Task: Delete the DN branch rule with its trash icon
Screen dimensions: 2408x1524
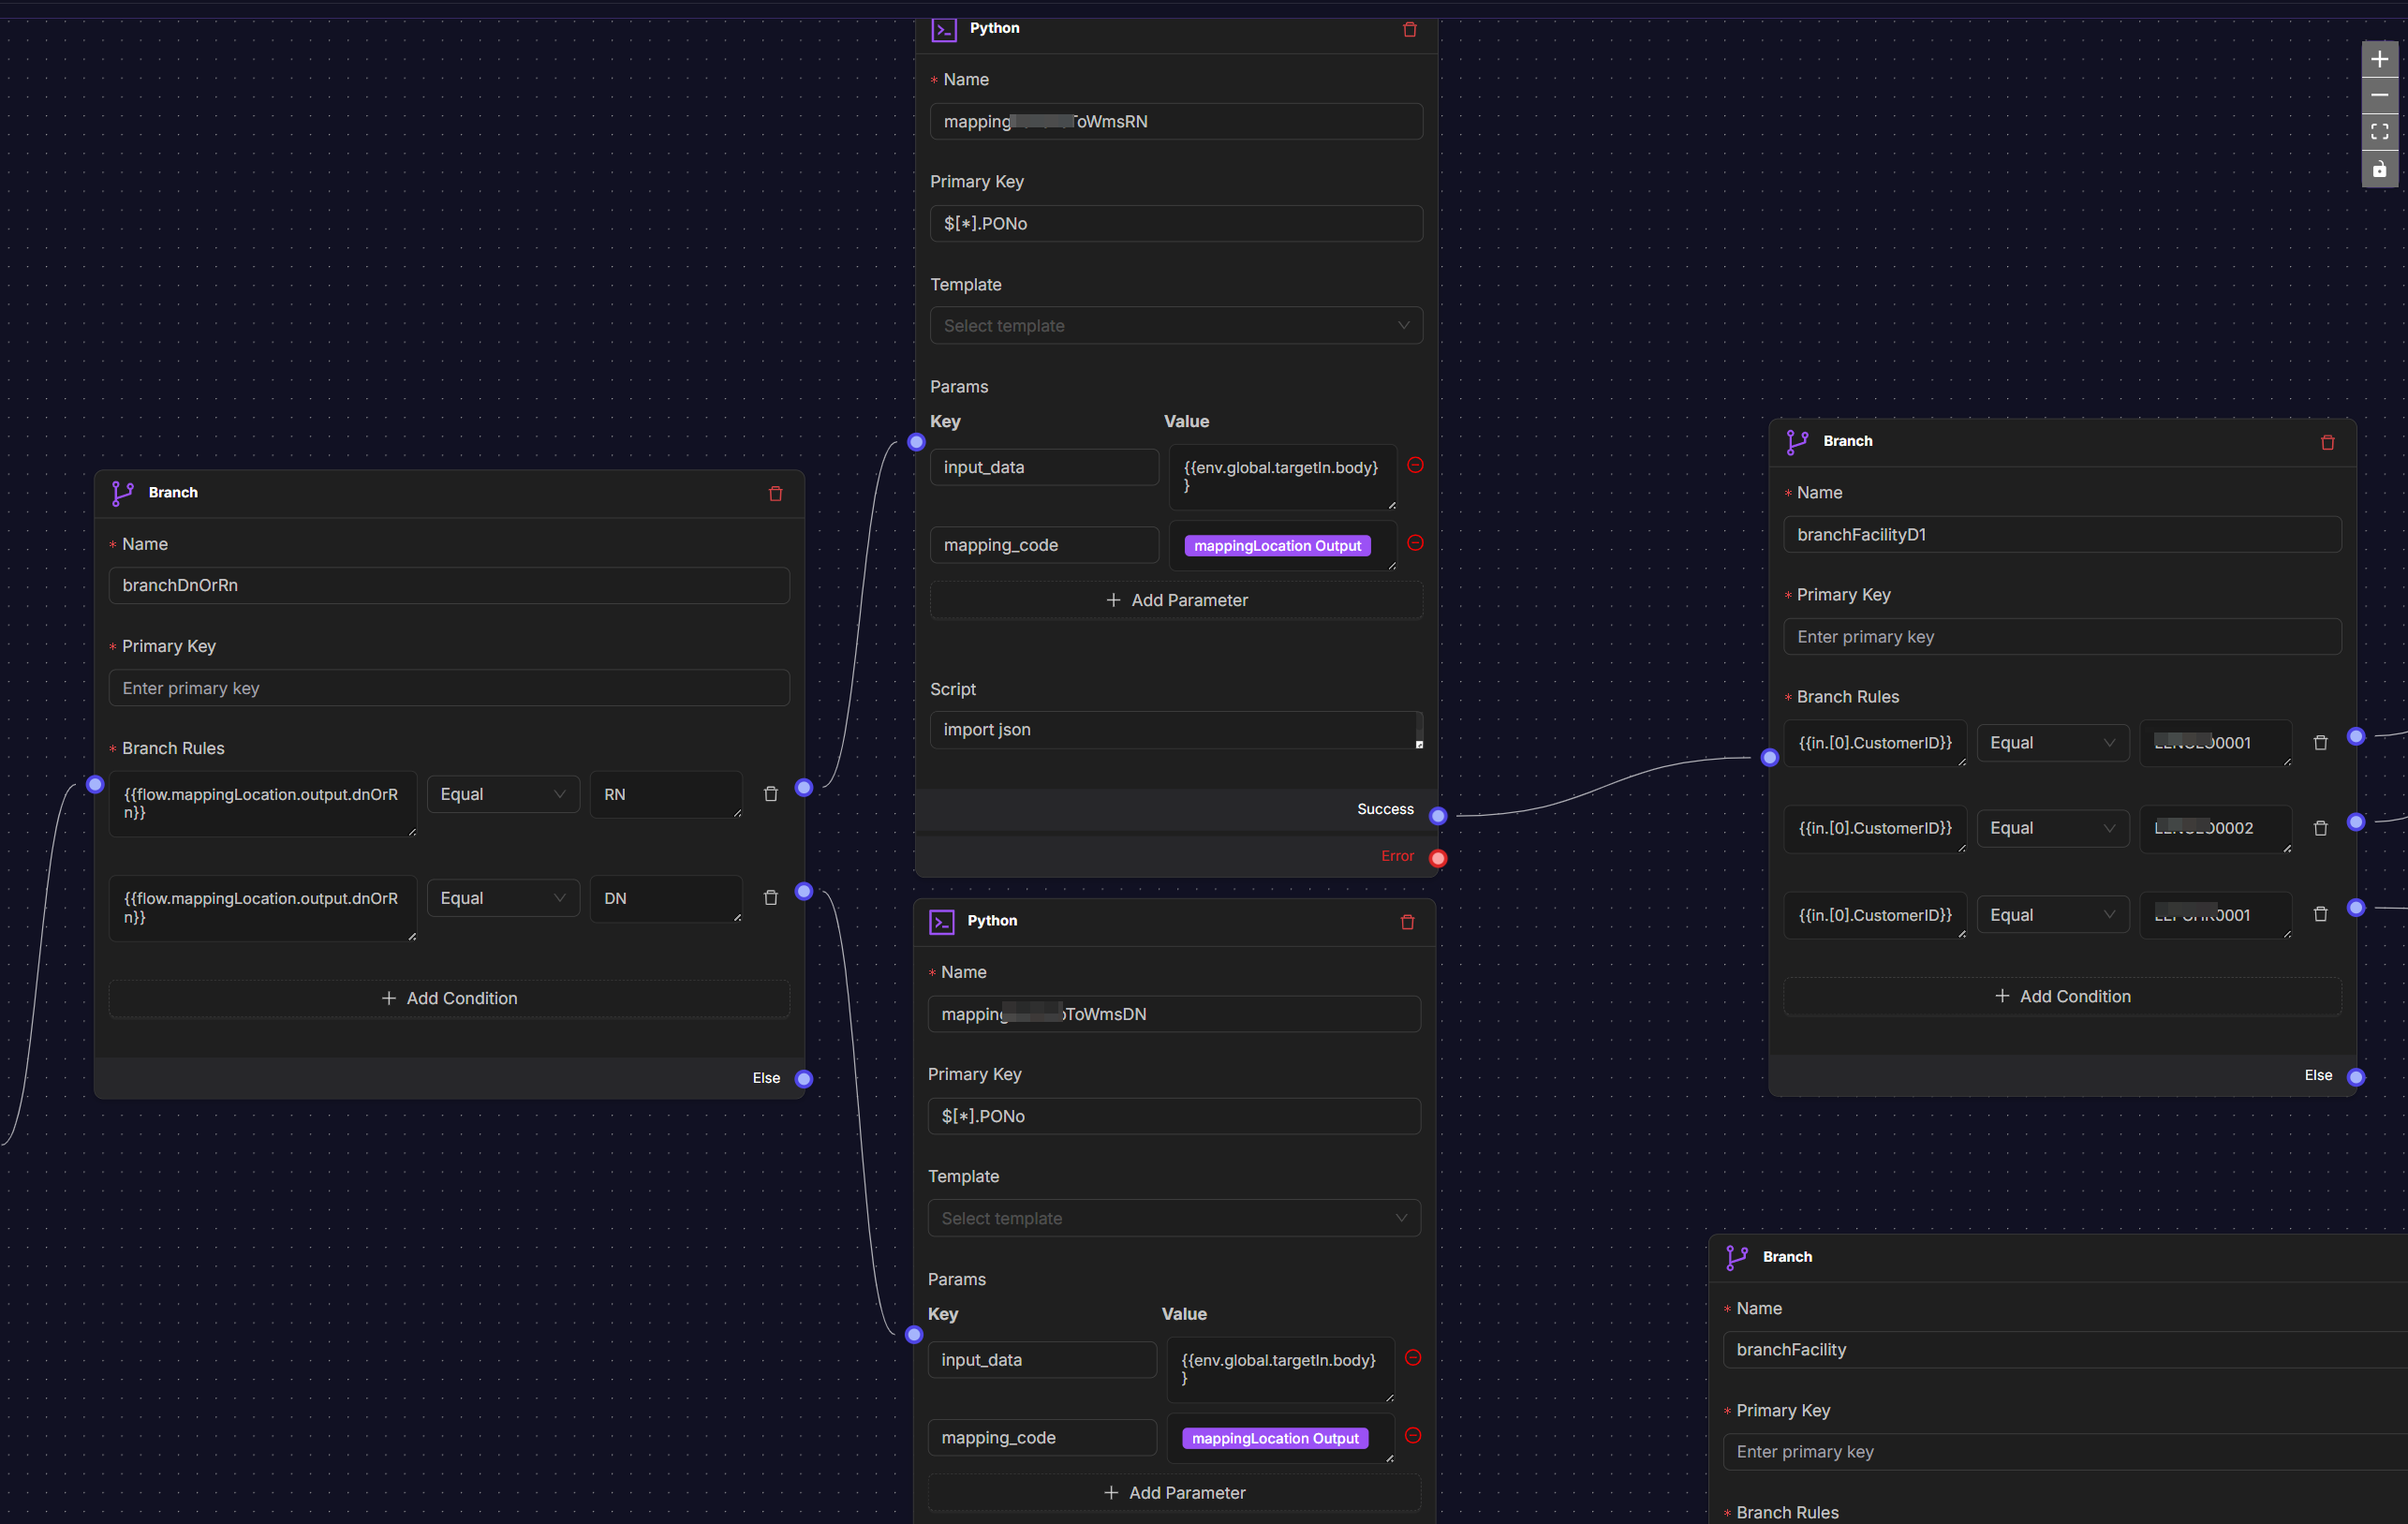Action: pos(770,897)
